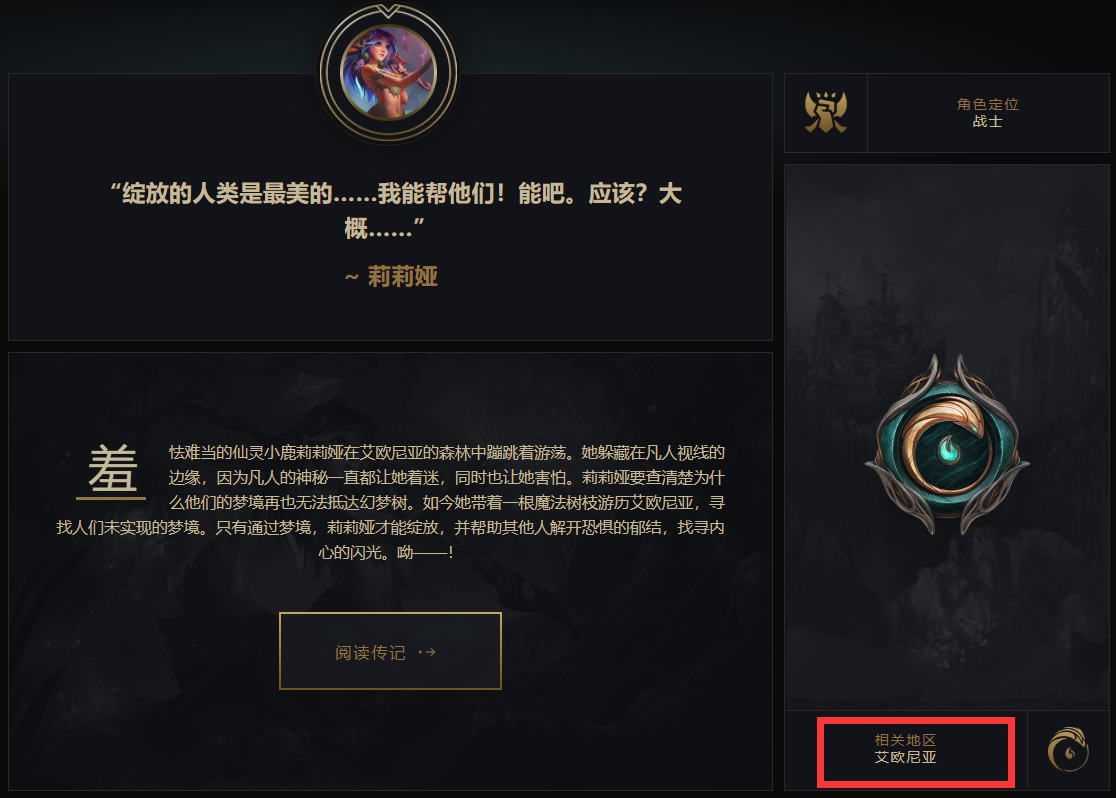Viewport: 1116px width, 798px height.
Task: Open the 艾欧尼亚 related region link
Action: (x=905, y=757)
